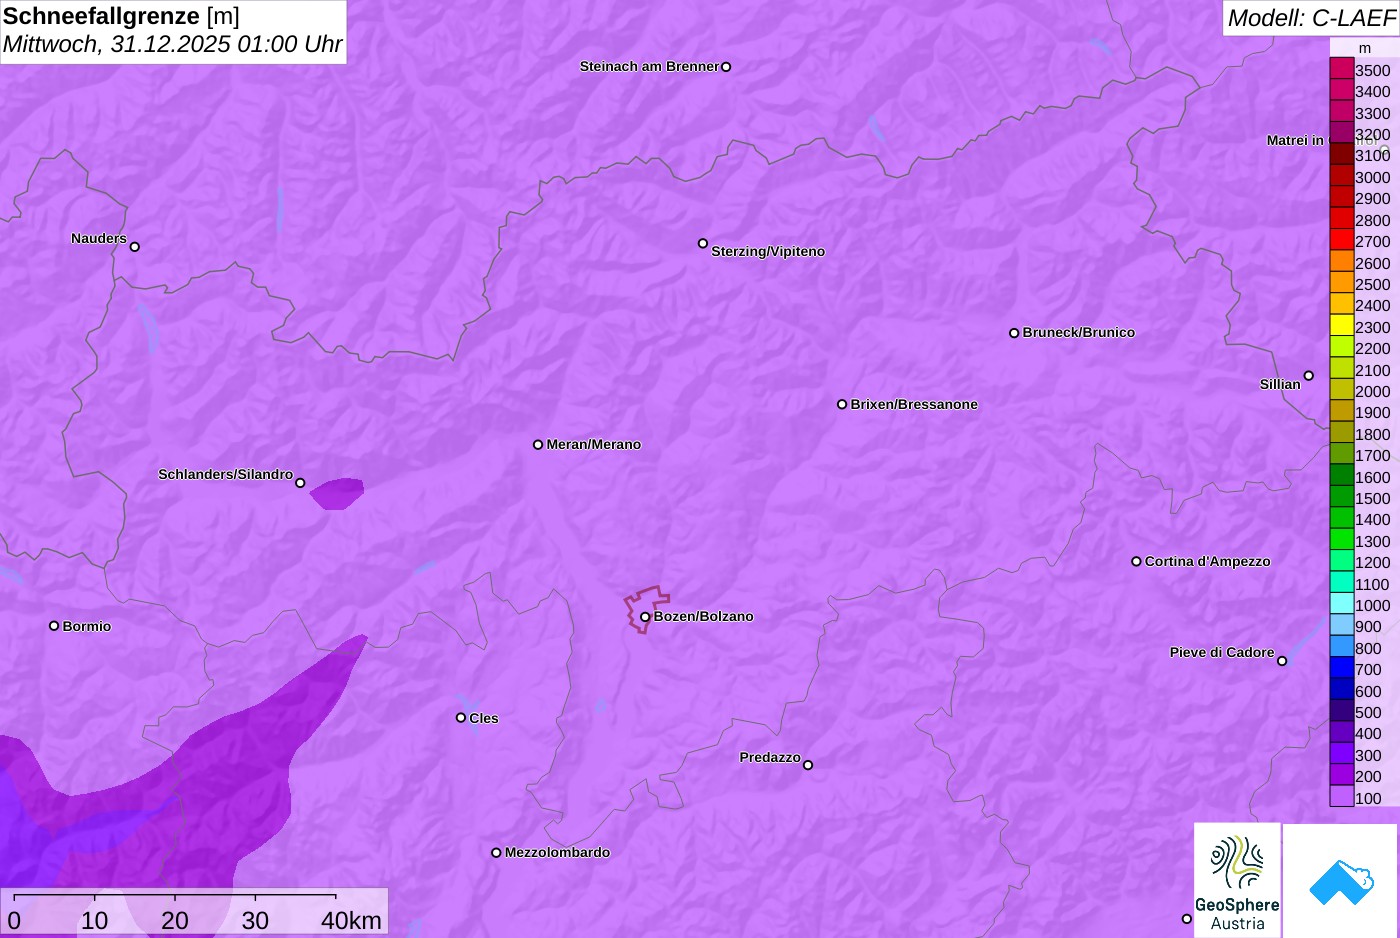Image resolution: width=1400 pixels, height=938 pixels.
Task: Click the 'Modell: C-LAEF' label
Action: [x=1311, y=18]
